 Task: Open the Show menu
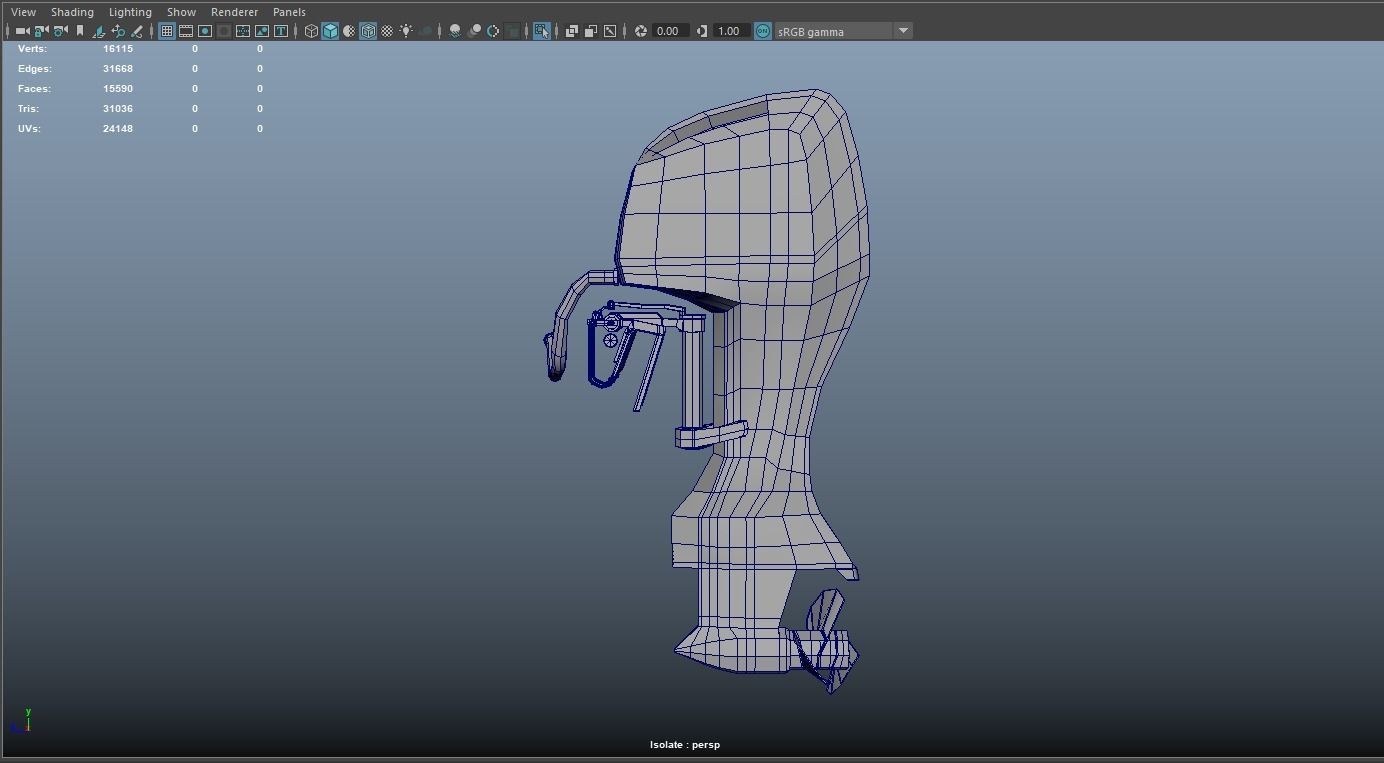click(x=181, y=12)
